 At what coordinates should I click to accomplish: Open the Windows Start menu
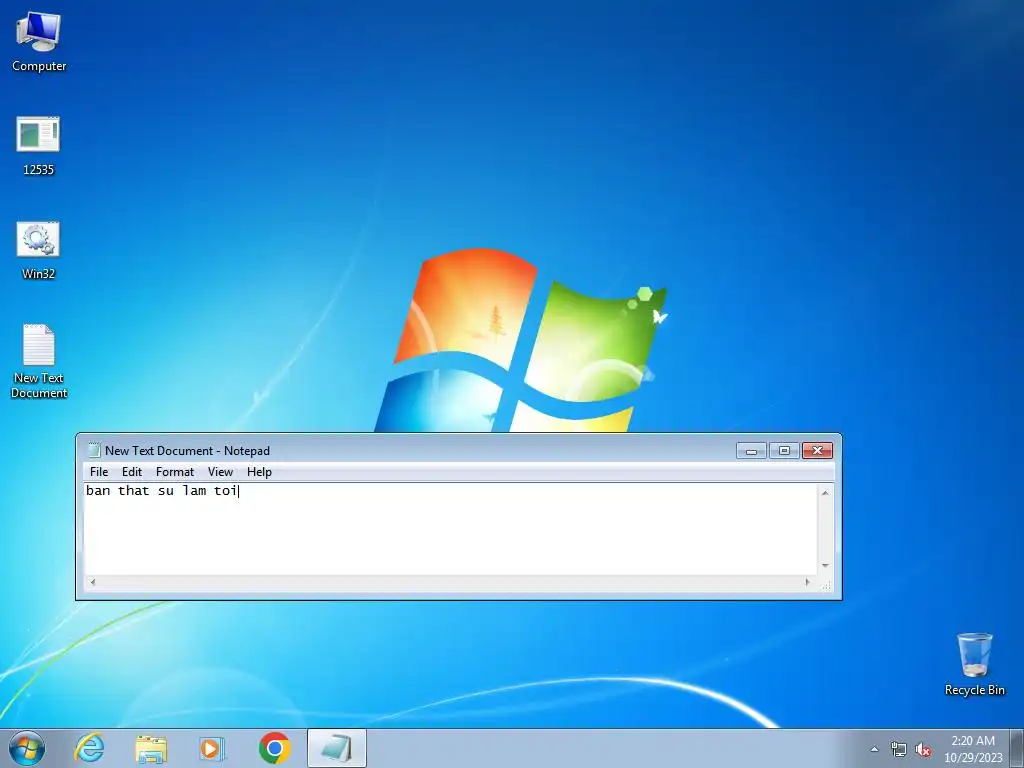click(x=27, y=748)
